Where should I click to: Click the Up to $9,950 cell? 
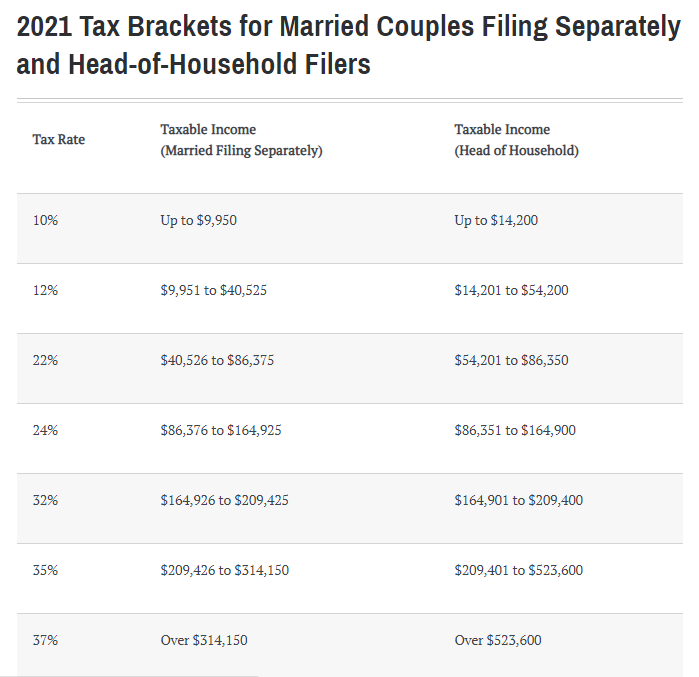pos(198,220)
